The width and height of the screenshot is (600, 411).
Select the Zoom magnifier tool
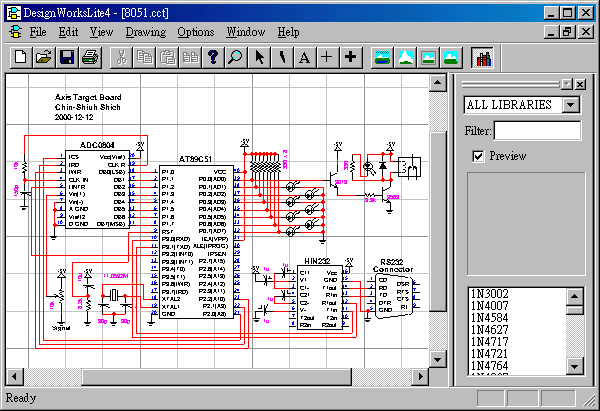[x=236, y=57]
